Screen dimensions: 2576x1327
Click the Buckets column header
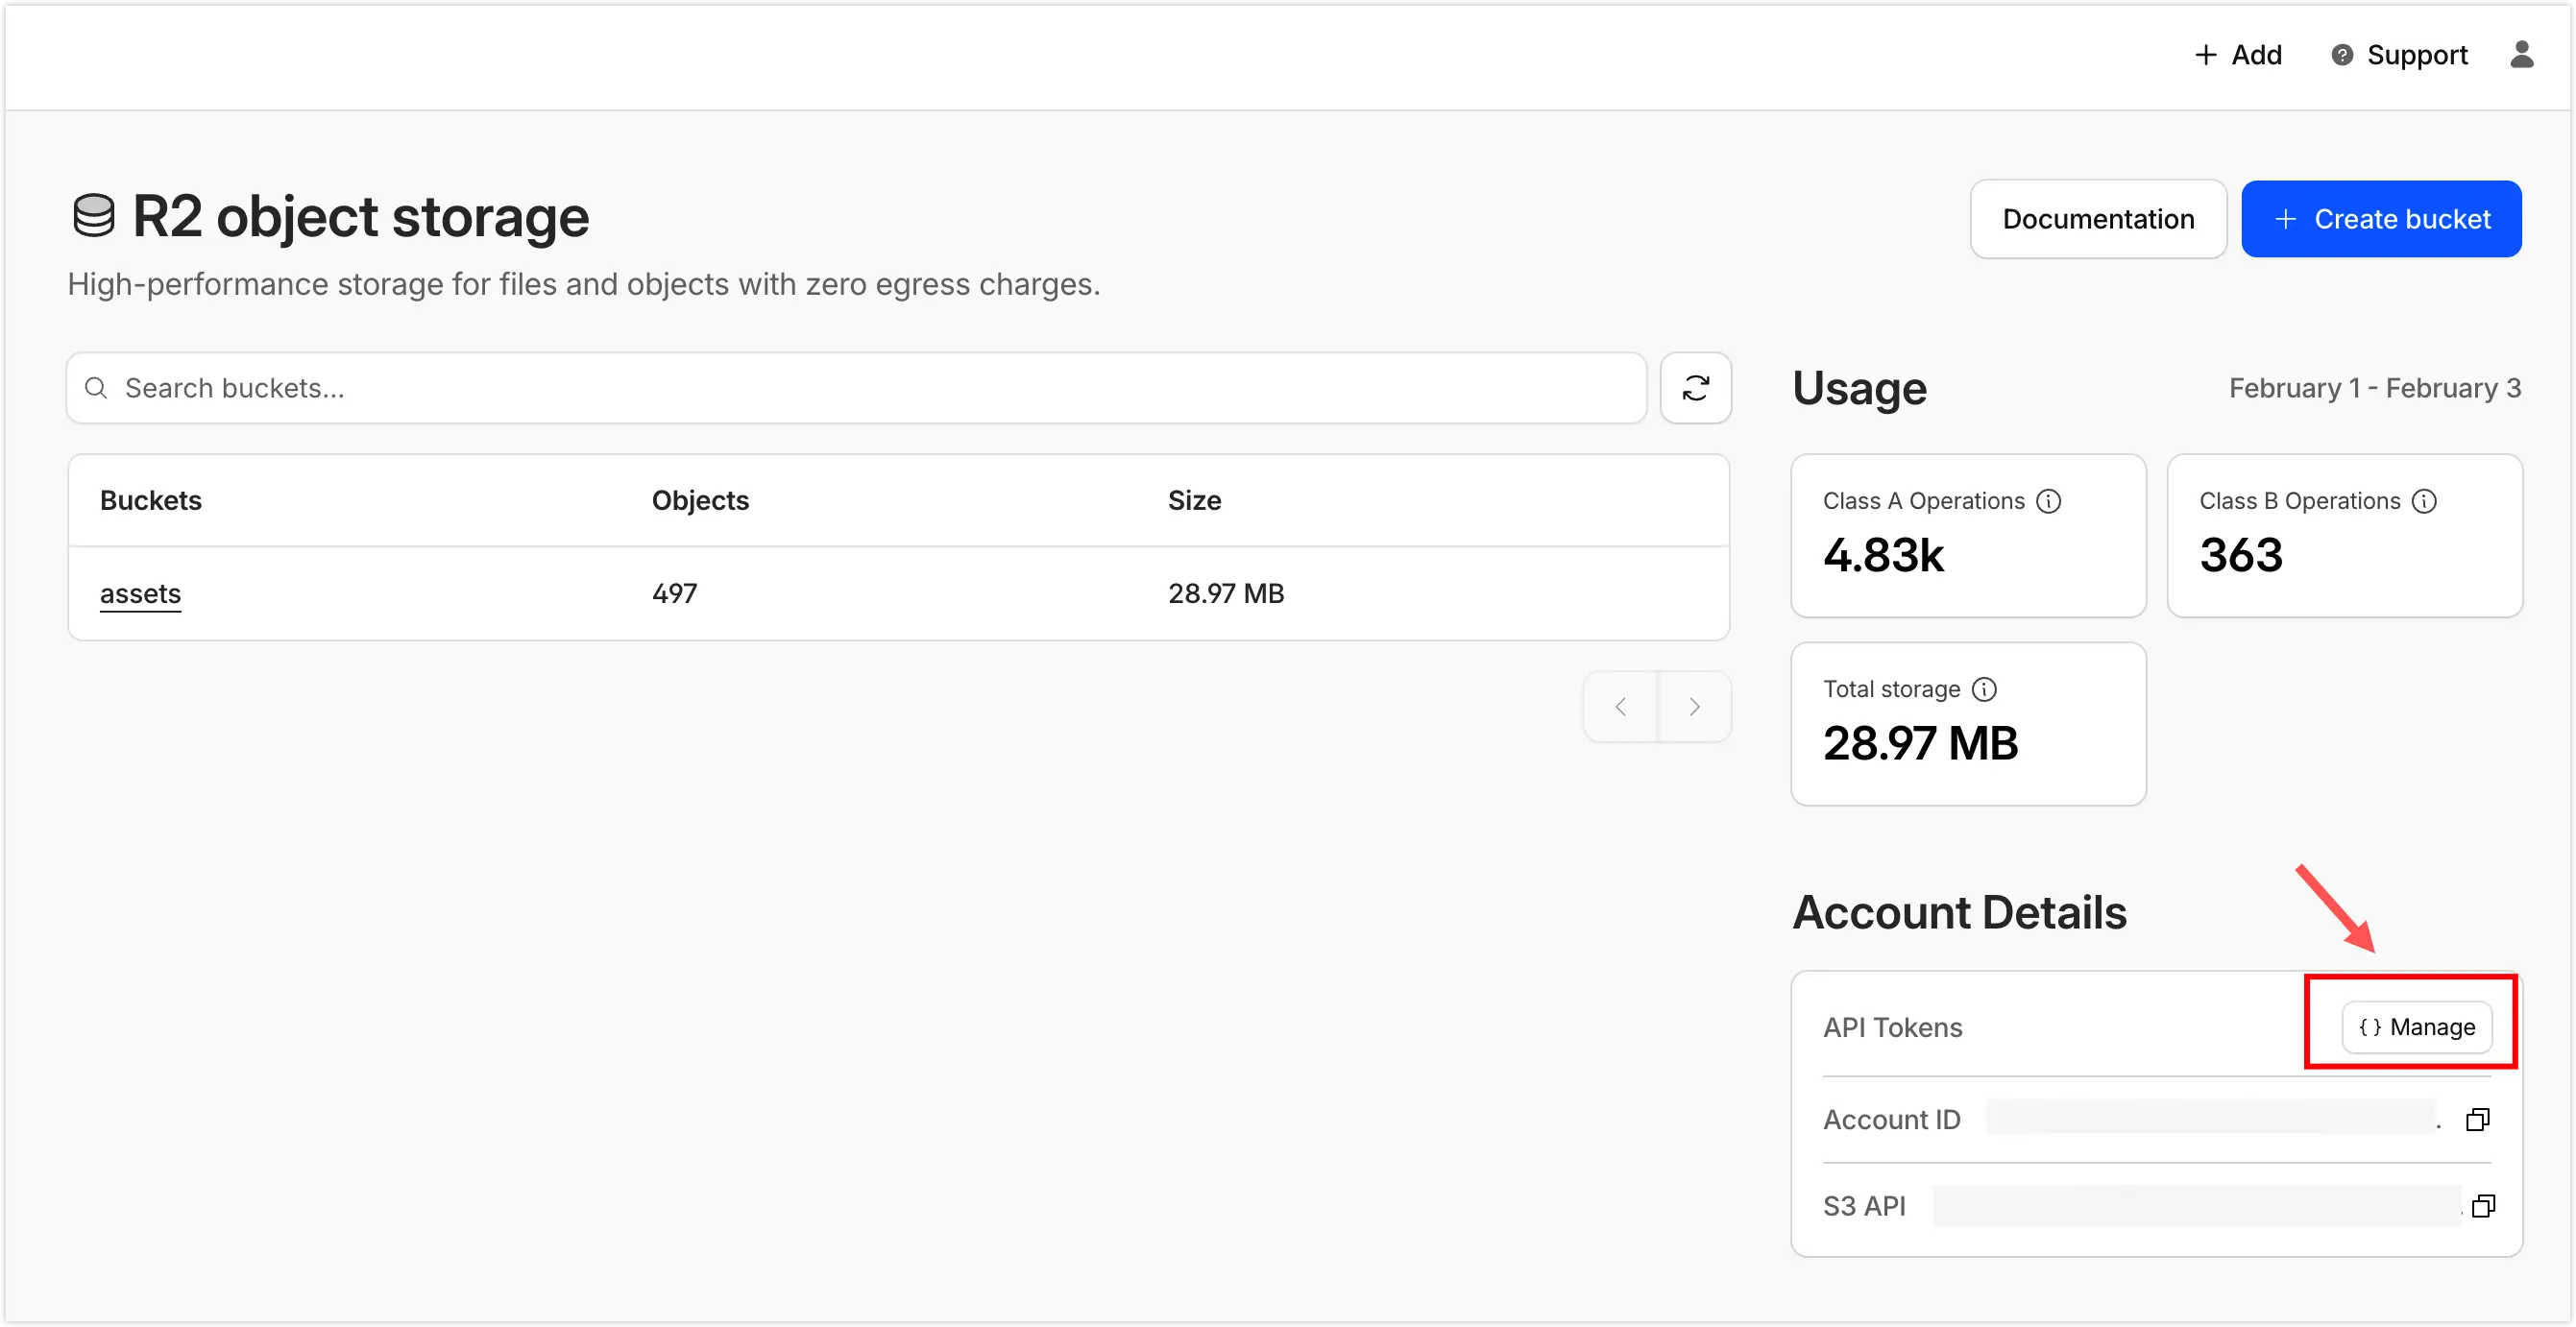coord(151,500)
